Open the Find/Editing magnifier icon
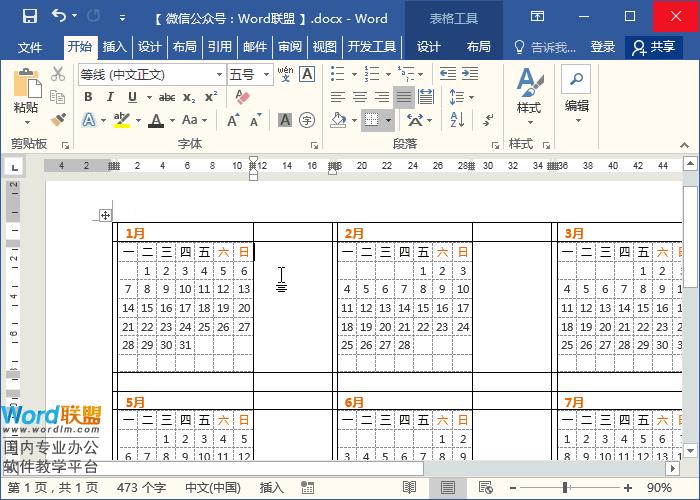 click(x=576, y=79)
